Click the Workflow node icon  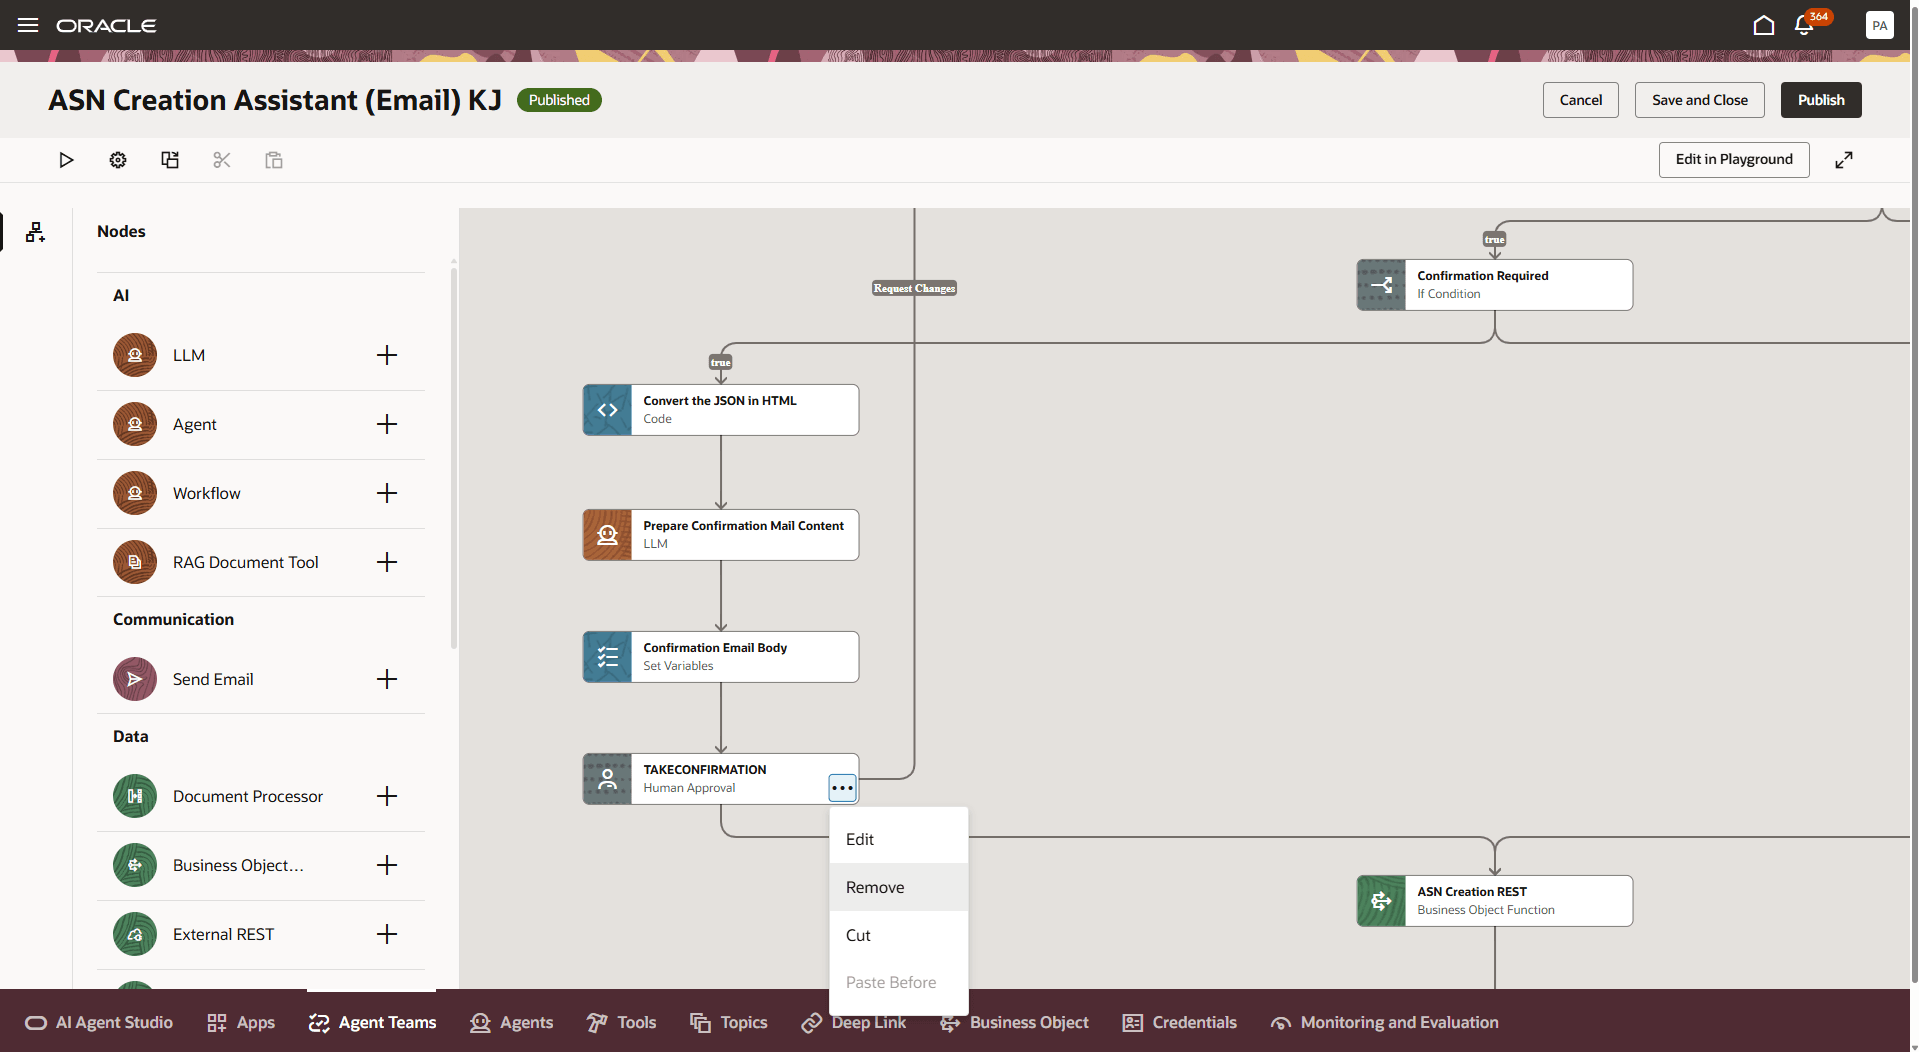pos(135,493)
